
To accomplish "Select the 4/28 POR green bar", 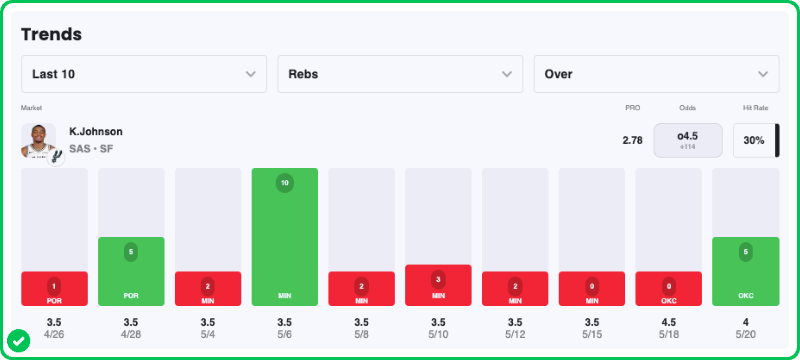I will [x=131, y=271].
